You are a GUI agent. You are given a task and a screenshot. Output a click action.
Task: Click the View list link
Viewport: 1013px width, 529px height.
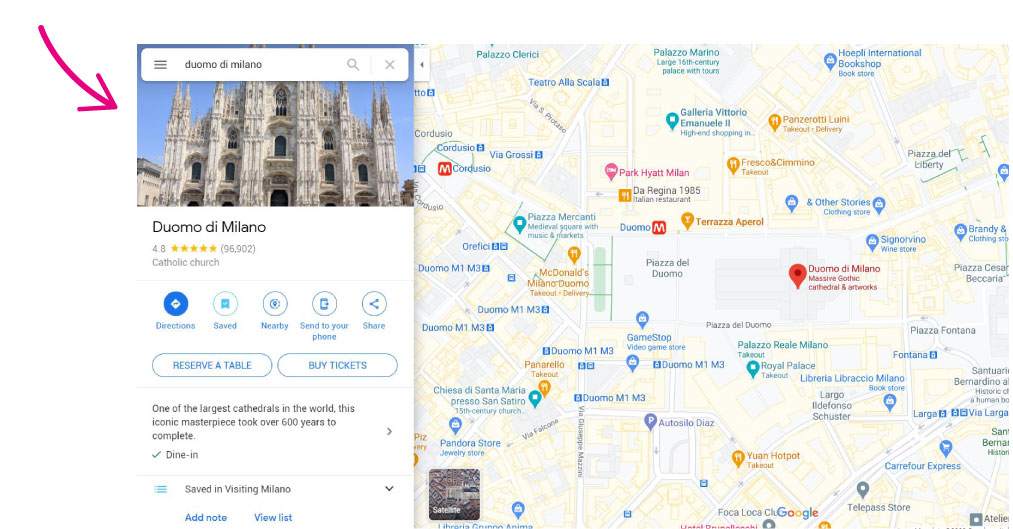click(273, 517)
